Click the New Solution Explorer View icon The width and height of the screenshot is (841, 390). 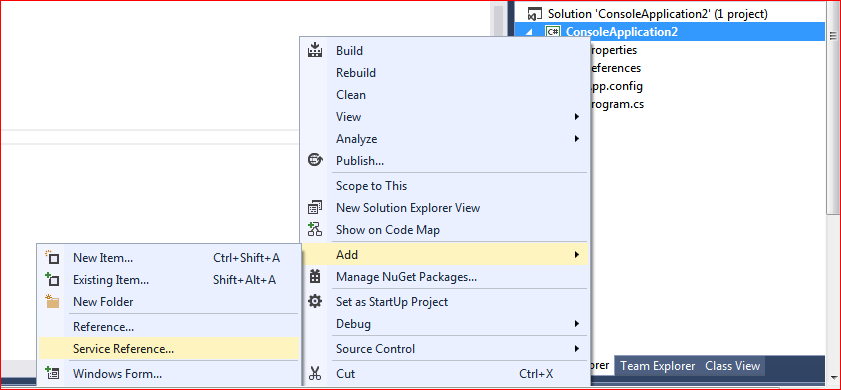coord(315,207)
